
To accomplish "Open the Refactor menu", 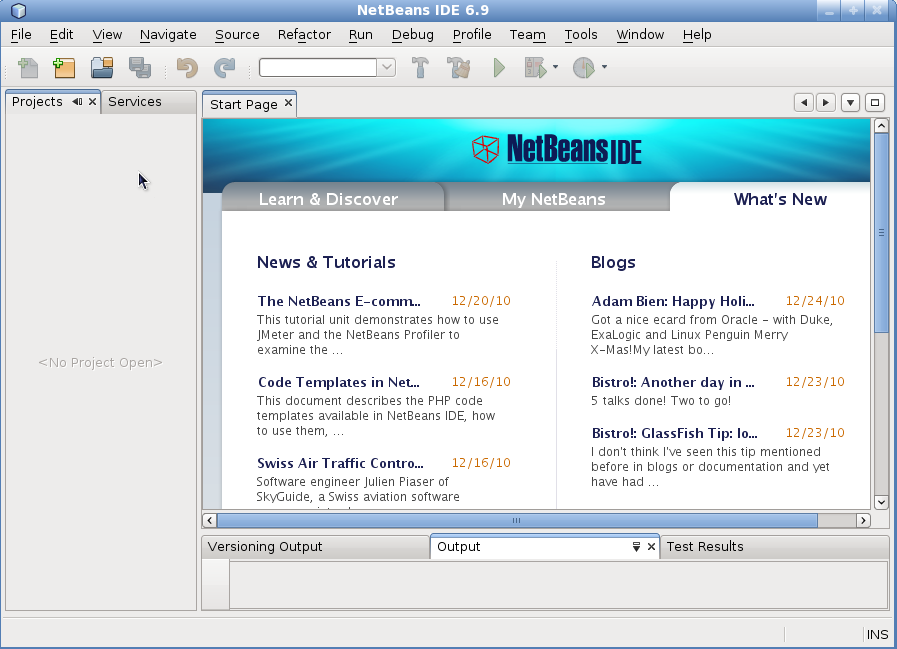I will tap(304, 35).
